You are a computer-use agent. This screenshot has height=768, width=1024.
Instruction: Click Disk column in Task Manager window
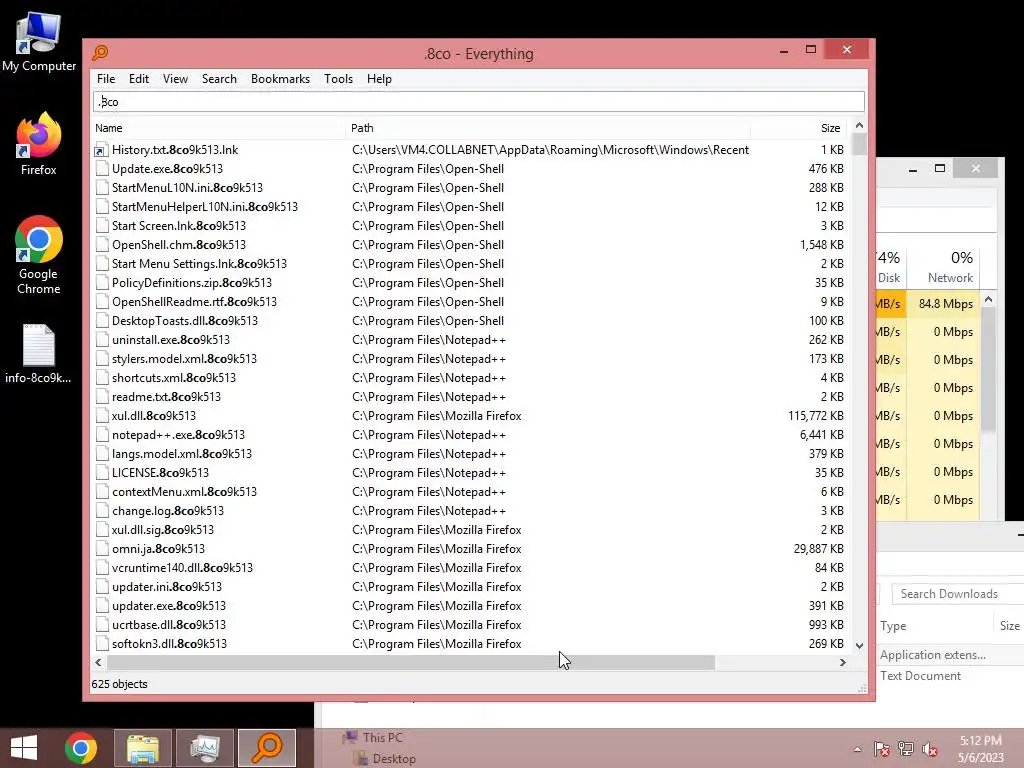coord(889,267)
